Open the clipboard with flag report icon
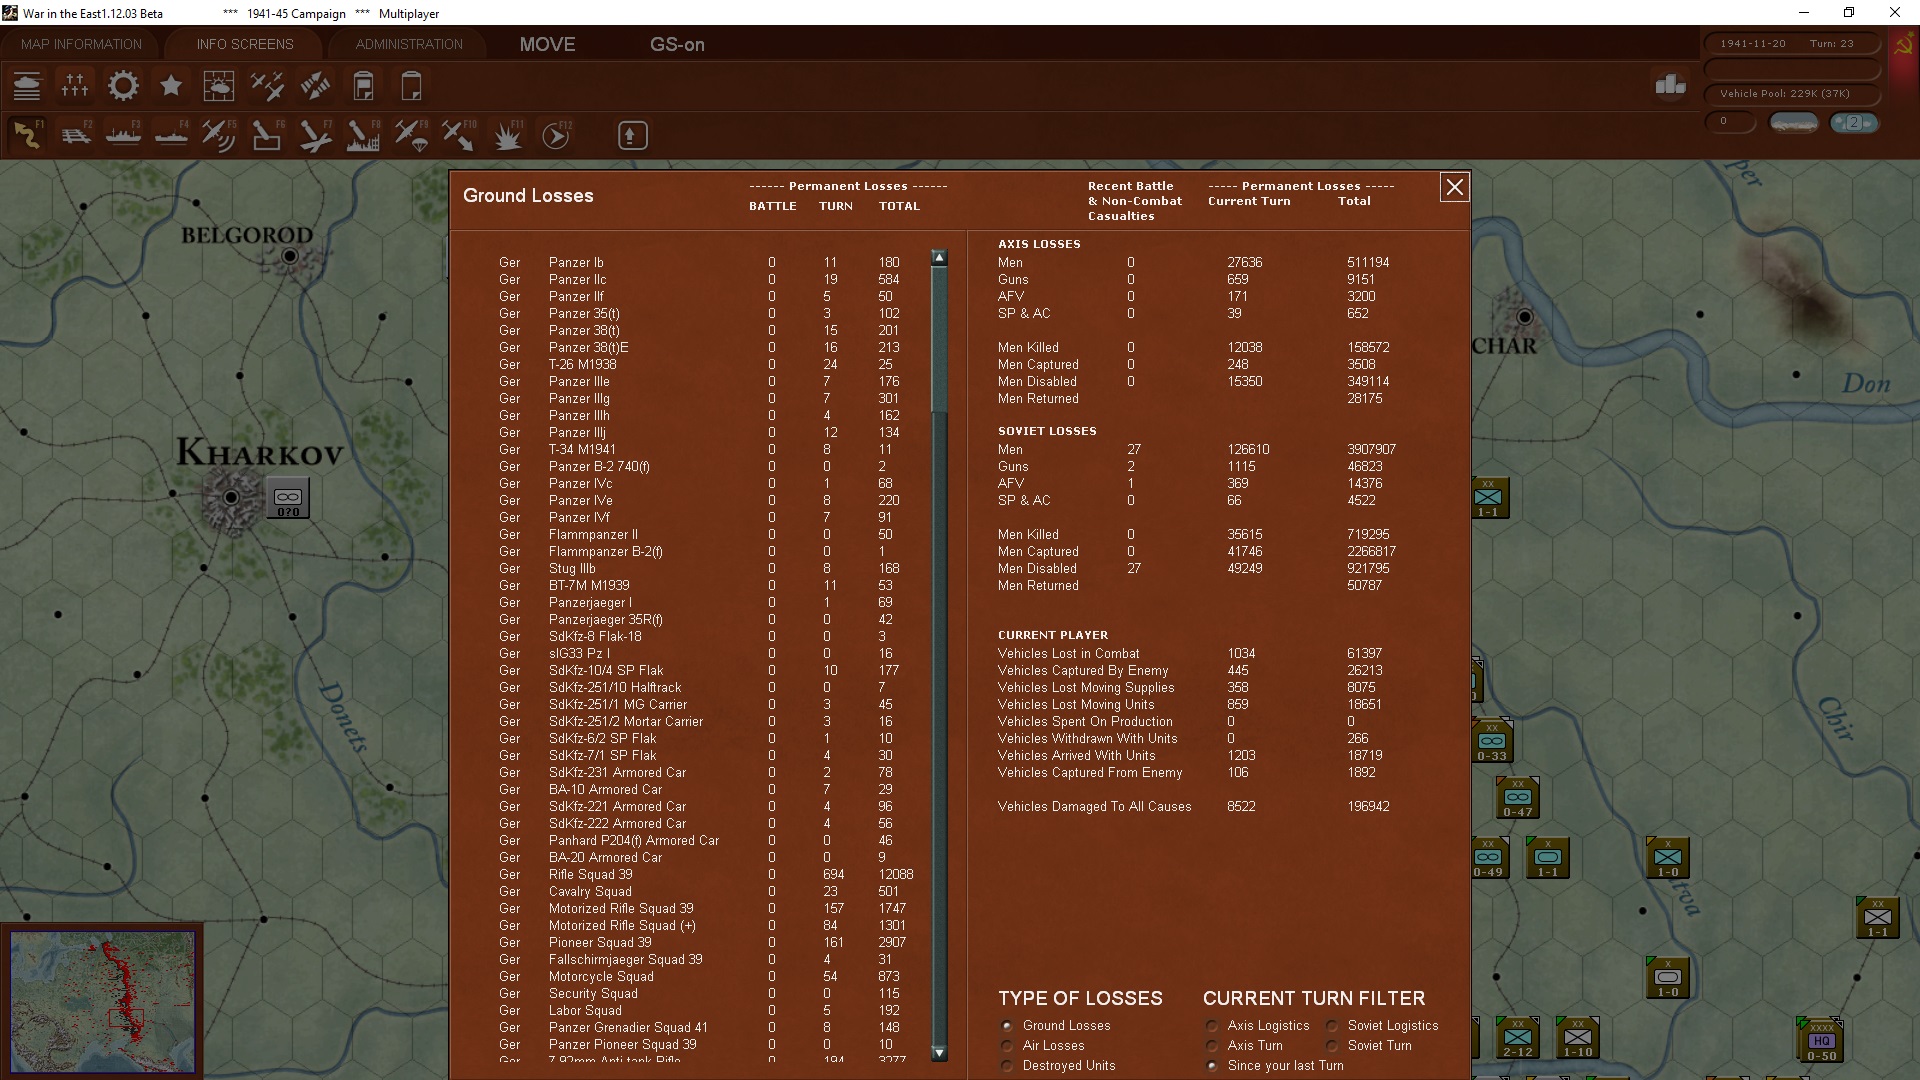Viewport: 1920px width, 1080px height. point(363,86)
